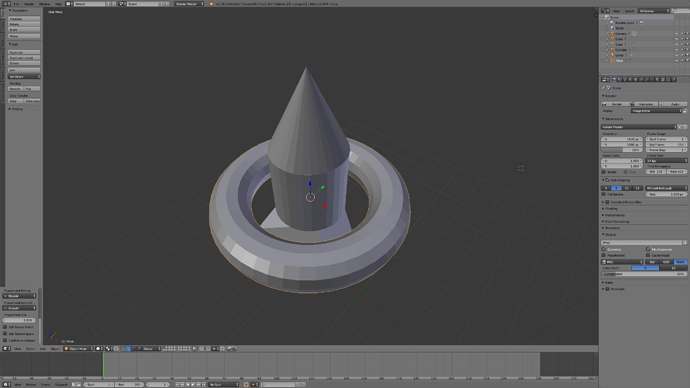Open the World properties tab icon
The height and width of the screenshot is (388, 690).
(x=630, y=79)
